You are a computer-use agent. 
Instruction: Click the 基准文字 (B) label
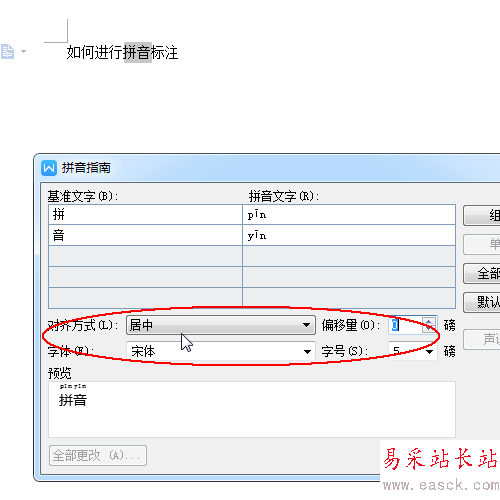point(83,196)
